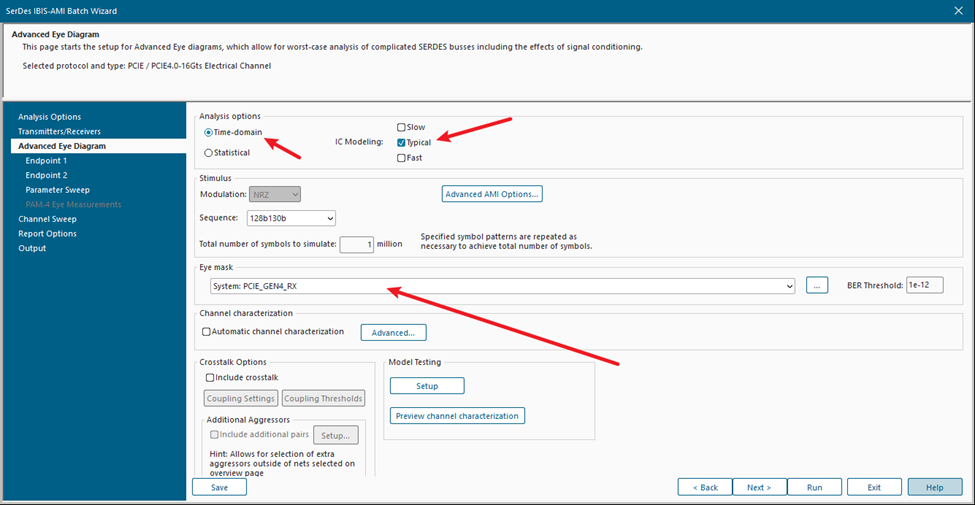Select Endpoint 1 in the navigation tree
Image resolution: width=975 pixels, height=505 pixels.
[x=46, y=160]
